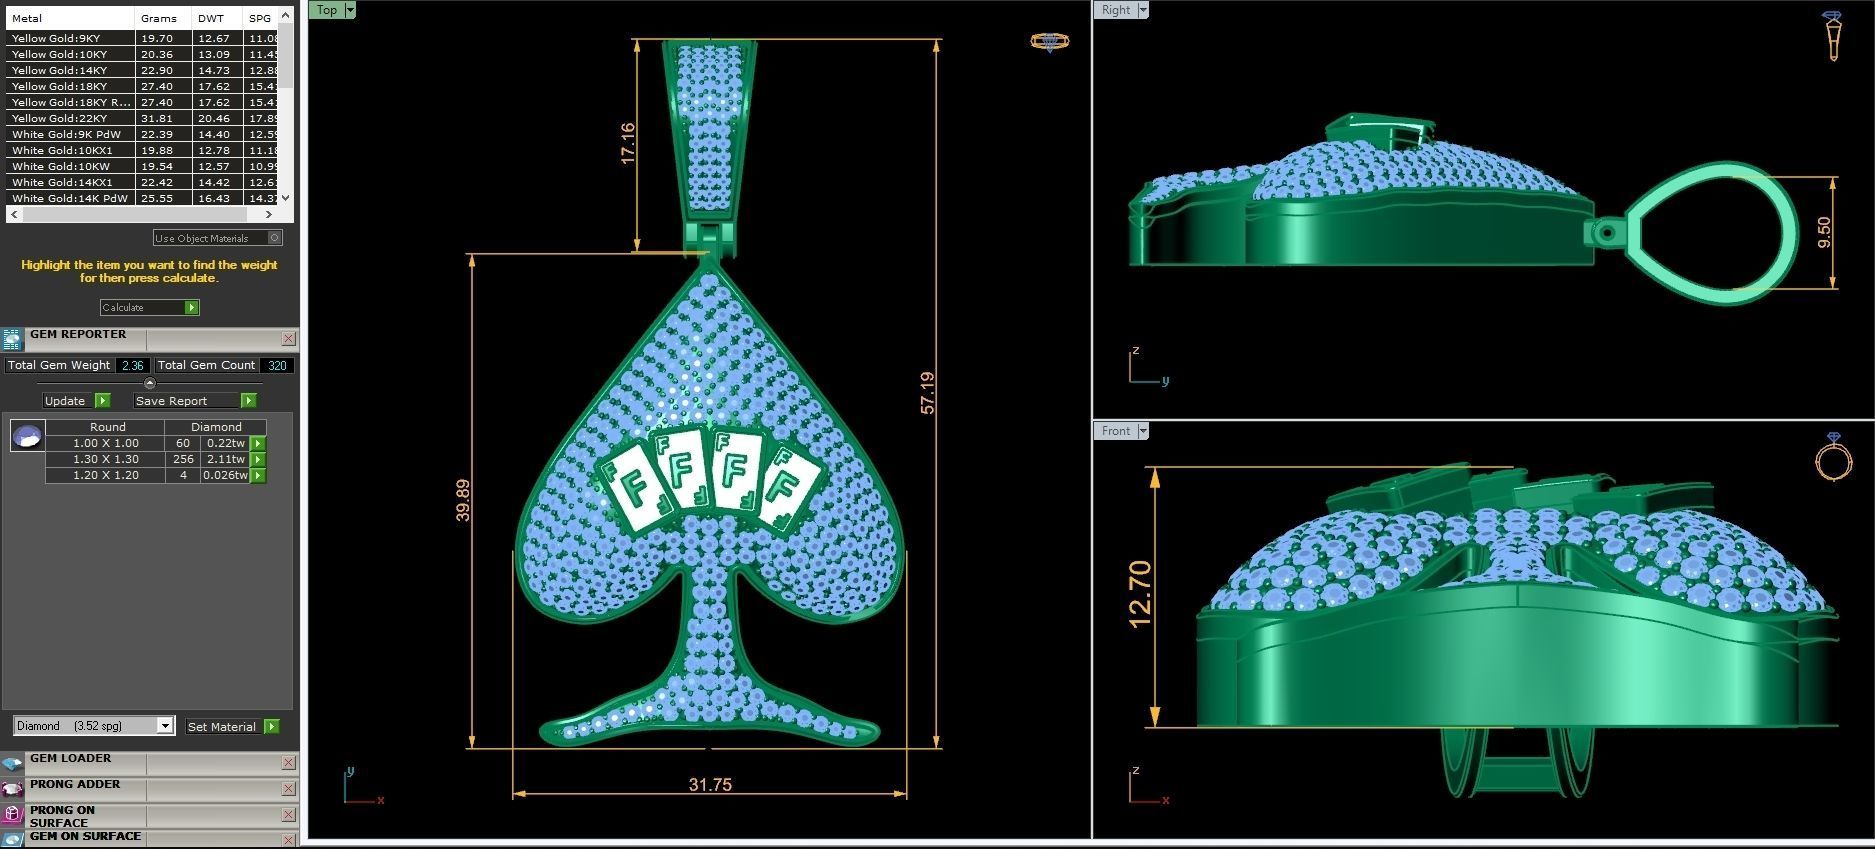Image resolution: width=1875 pixels, height=849 pixels.
Task: Close the Gem On Surface panel
Action: [288, 840]
